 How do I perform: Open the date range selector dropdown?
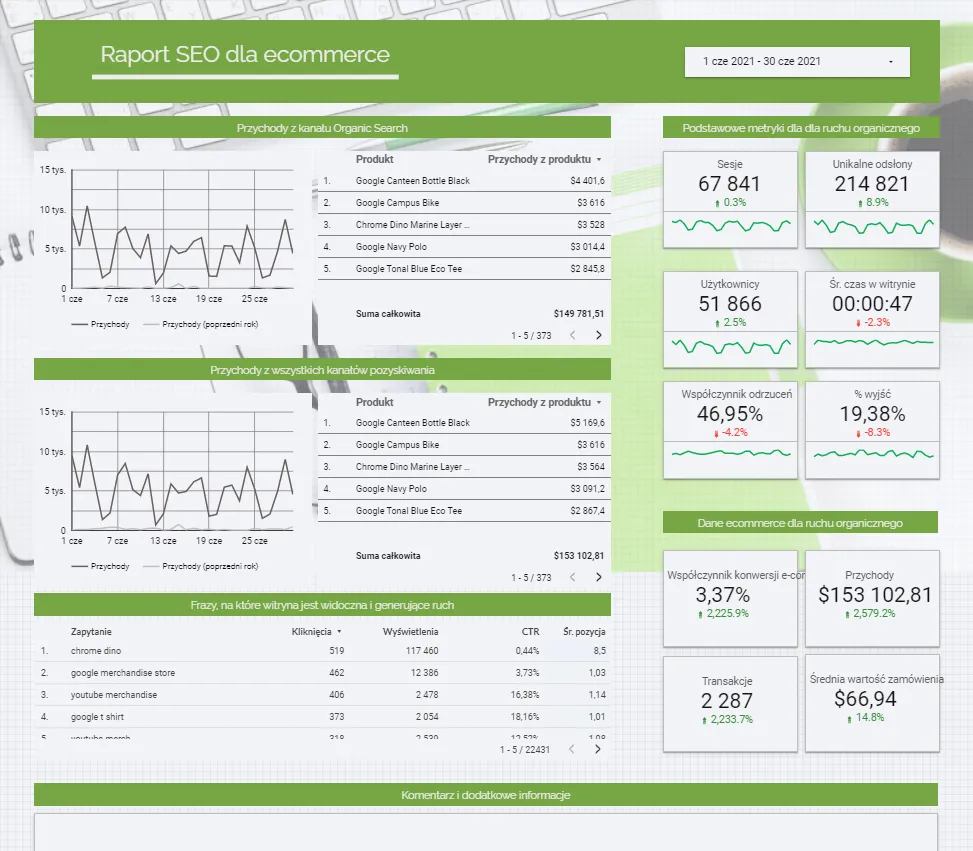click(x=797, y=61)
